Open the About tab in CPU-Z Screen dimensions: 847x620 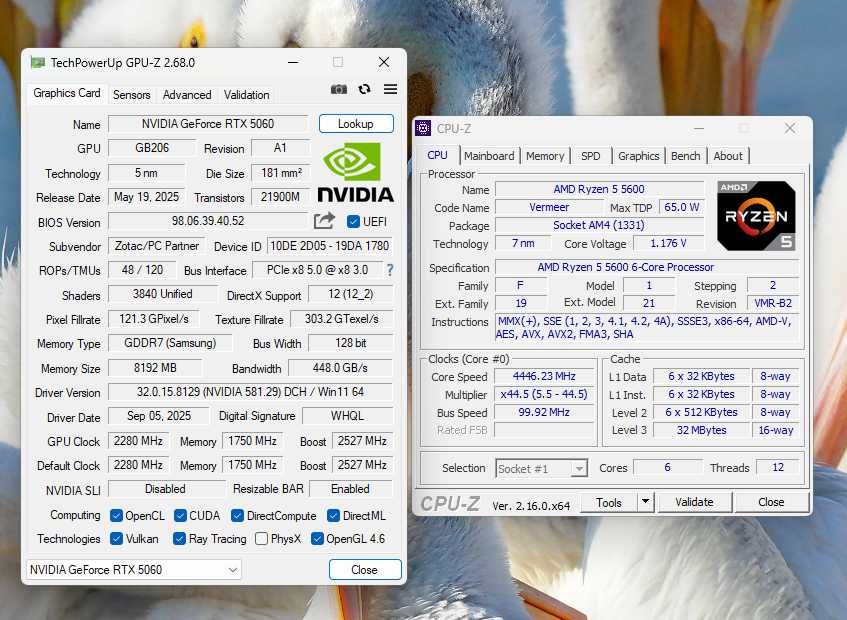[728, 156]
